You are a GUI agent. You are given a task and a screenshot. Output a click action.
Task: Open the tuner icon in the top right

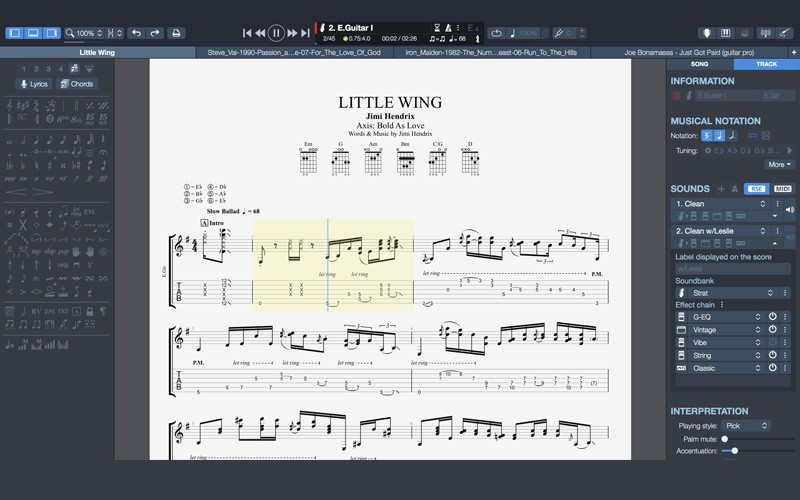pos(765,33)
